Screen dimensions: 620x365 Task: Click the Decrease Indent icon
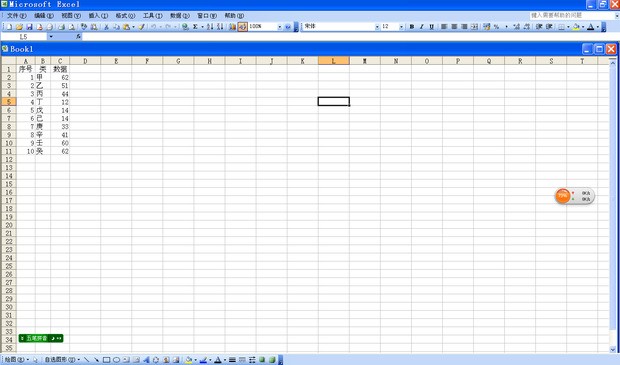tap(539, 26)
